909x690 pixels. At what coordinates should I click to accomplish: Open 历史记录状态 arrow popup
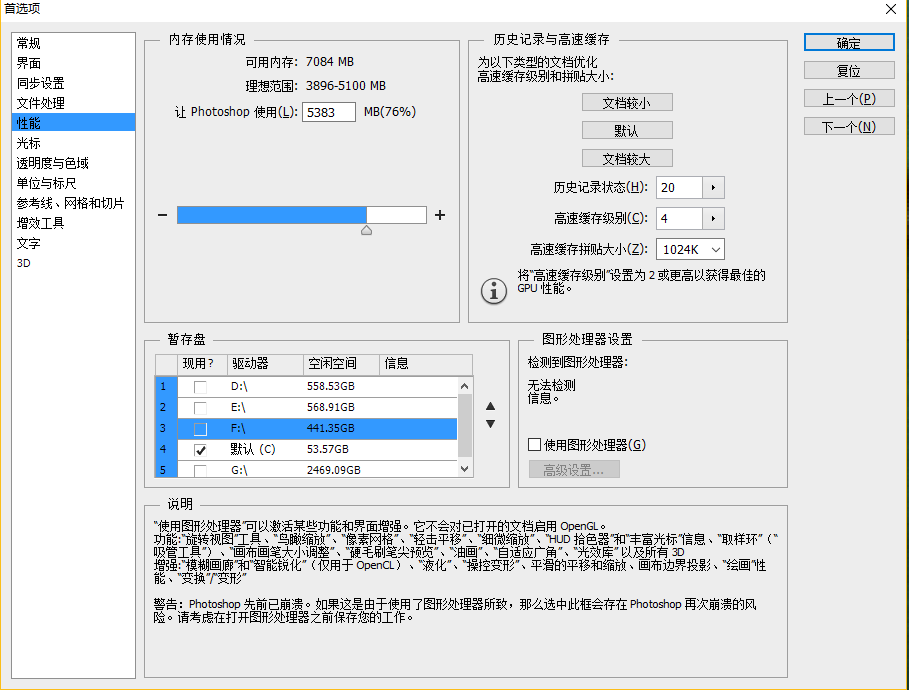[x=713, y=188]
